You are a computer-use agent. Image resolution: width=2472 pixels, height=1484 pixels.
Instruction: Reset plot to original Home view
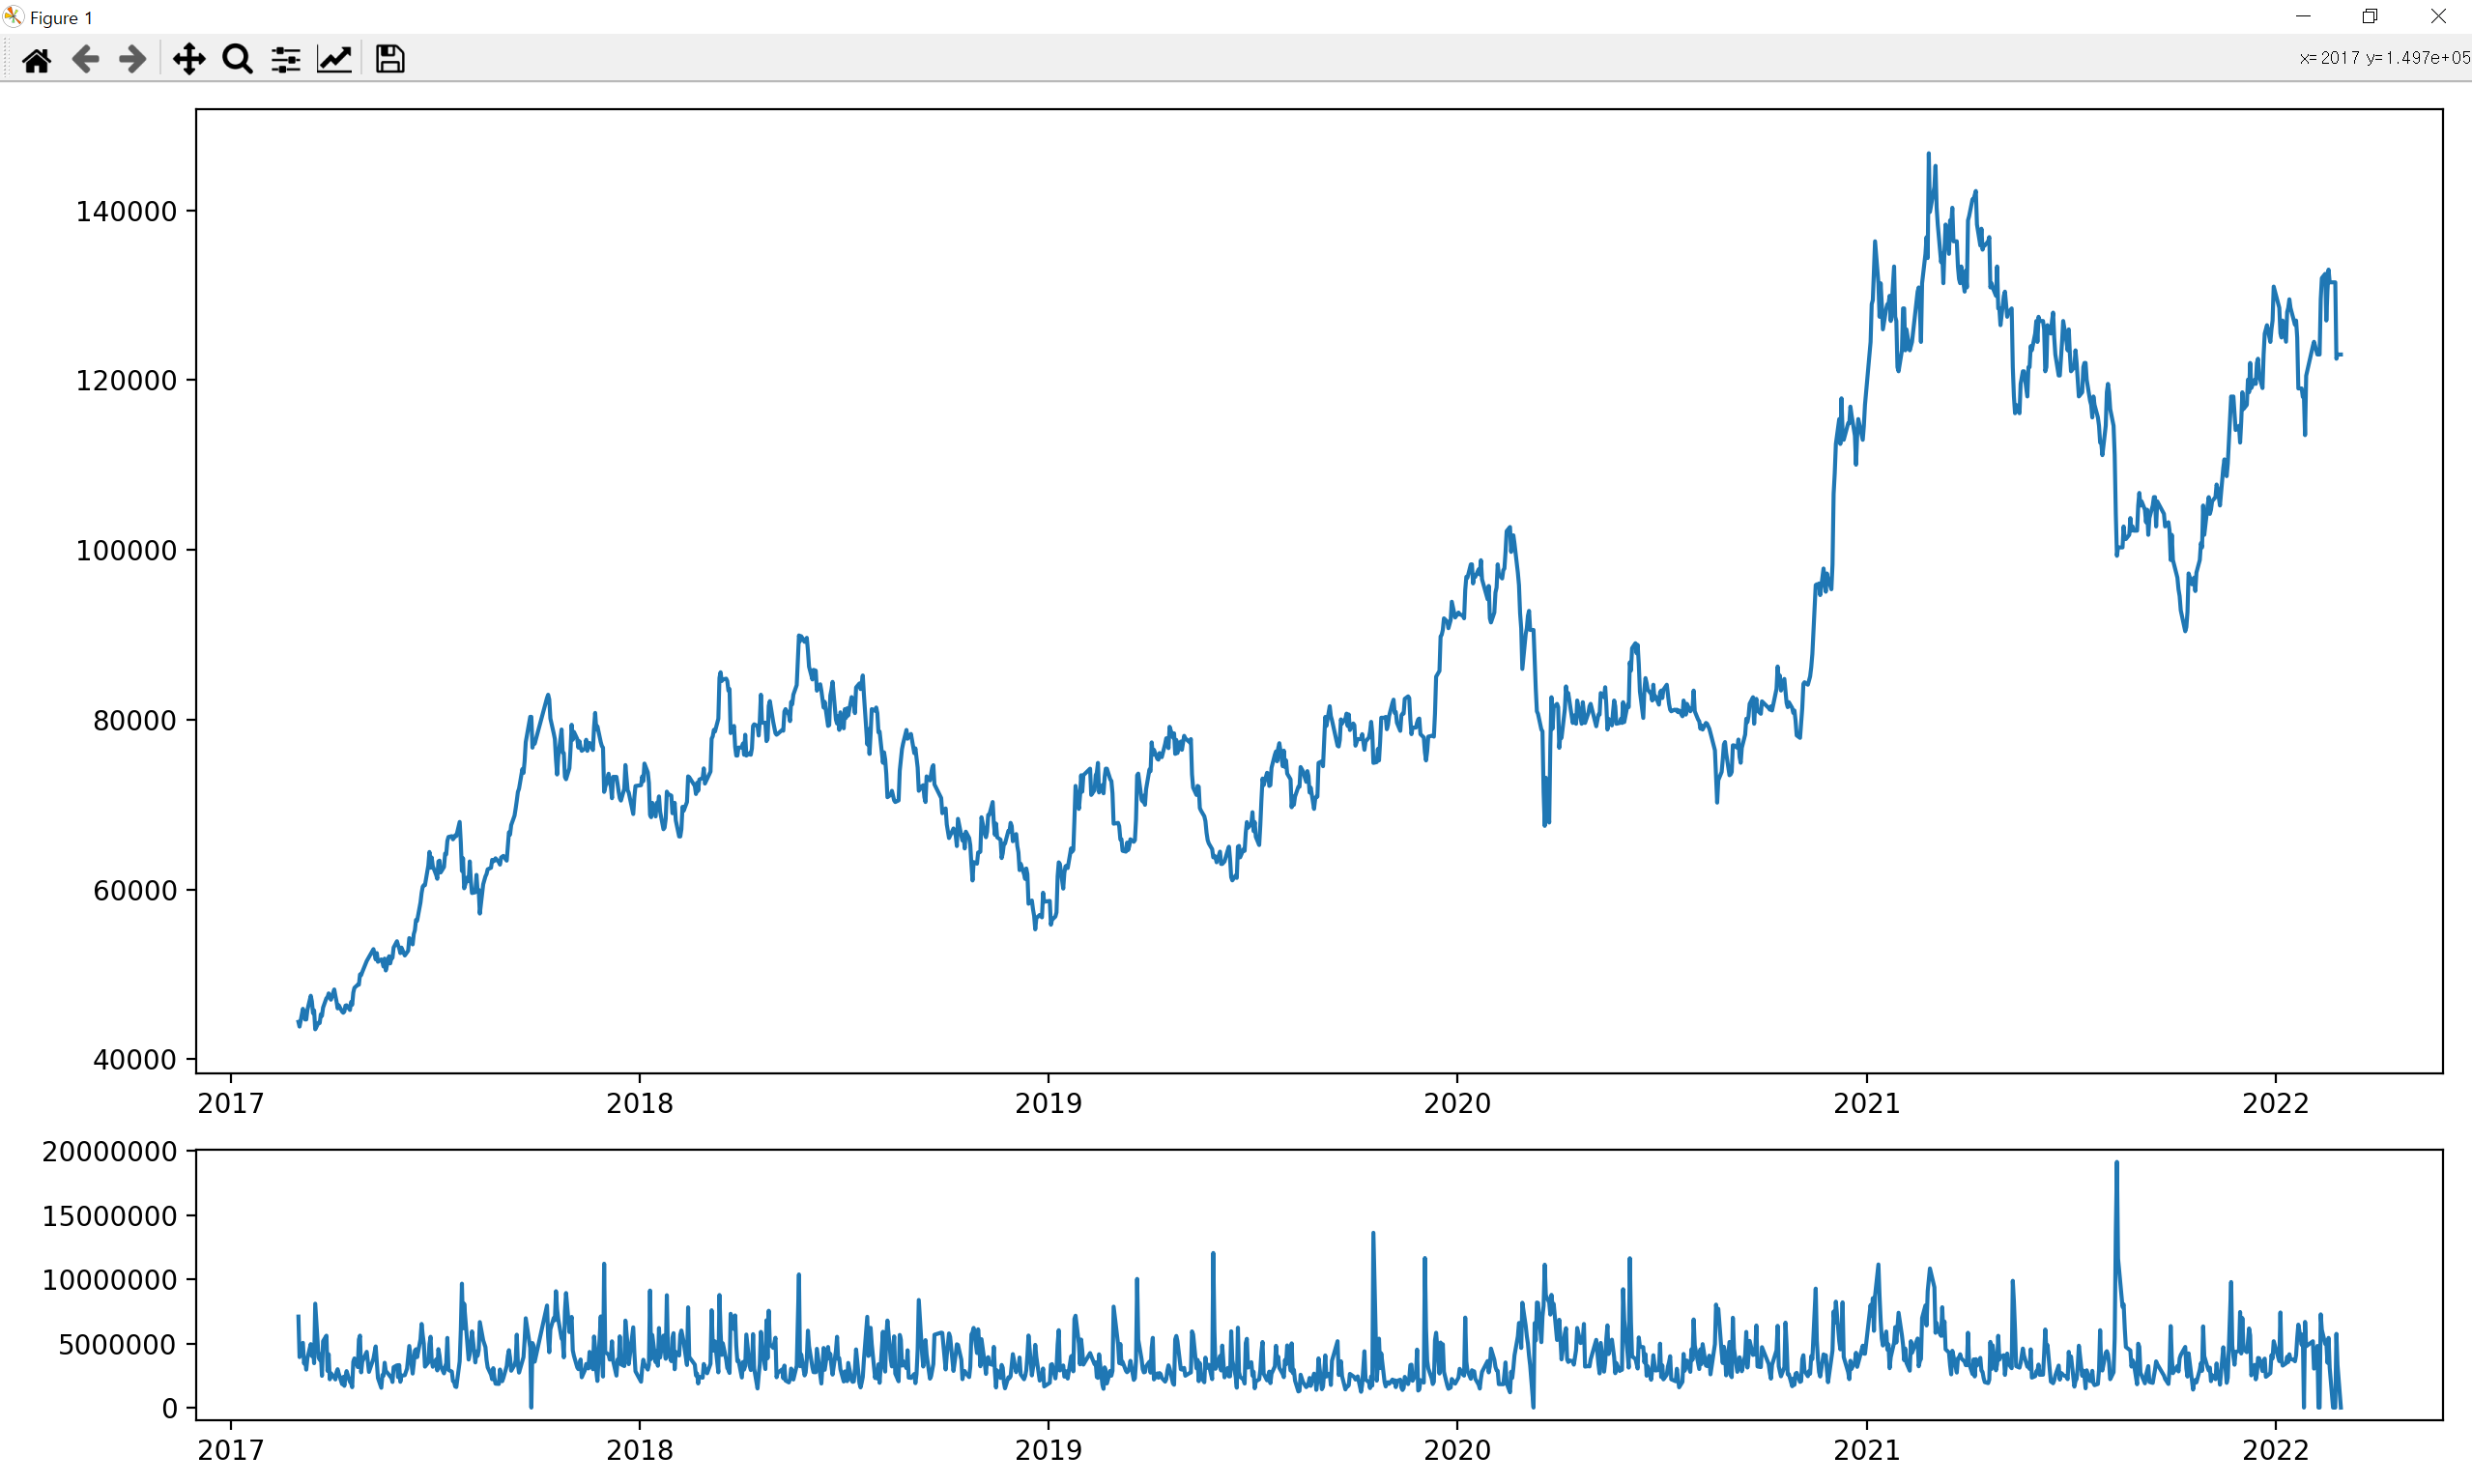coord(37,60)
